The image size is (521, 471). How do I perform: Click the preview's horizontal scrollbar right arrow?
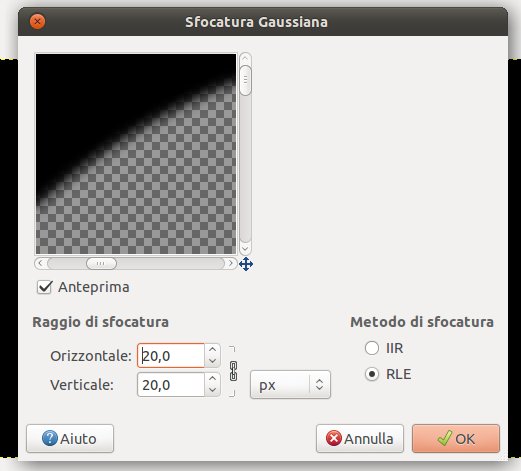pyautogui.click(x=231, y=263)
